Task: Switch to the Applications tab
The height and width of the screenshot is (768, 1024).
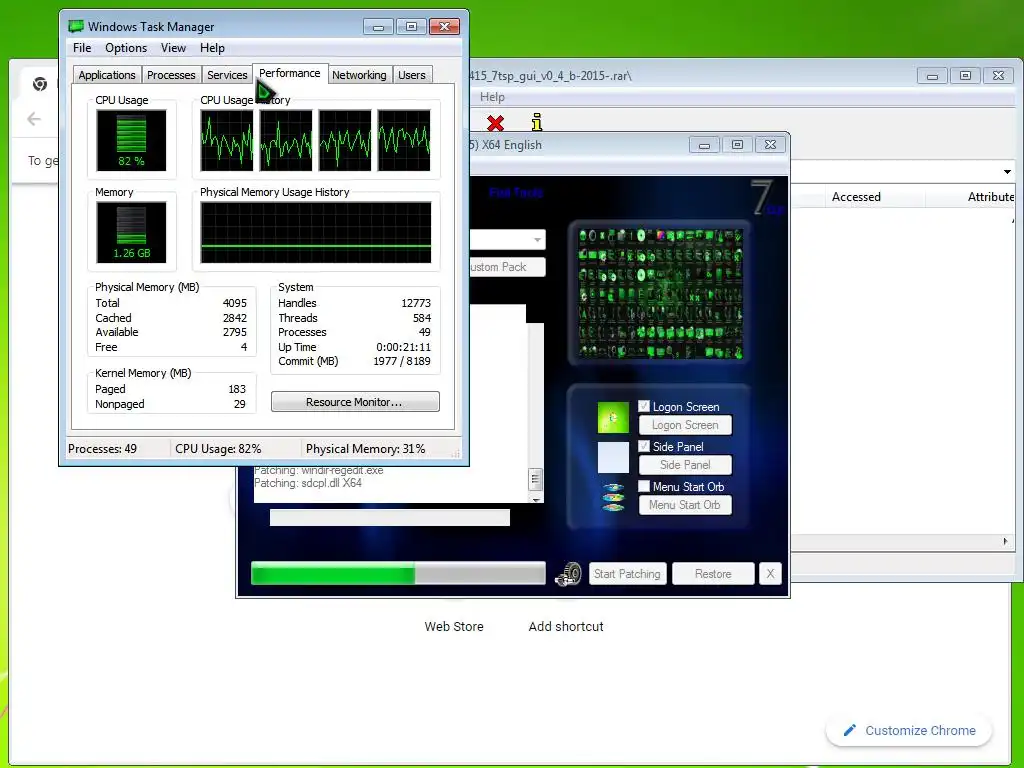Action: pos(106,75)
